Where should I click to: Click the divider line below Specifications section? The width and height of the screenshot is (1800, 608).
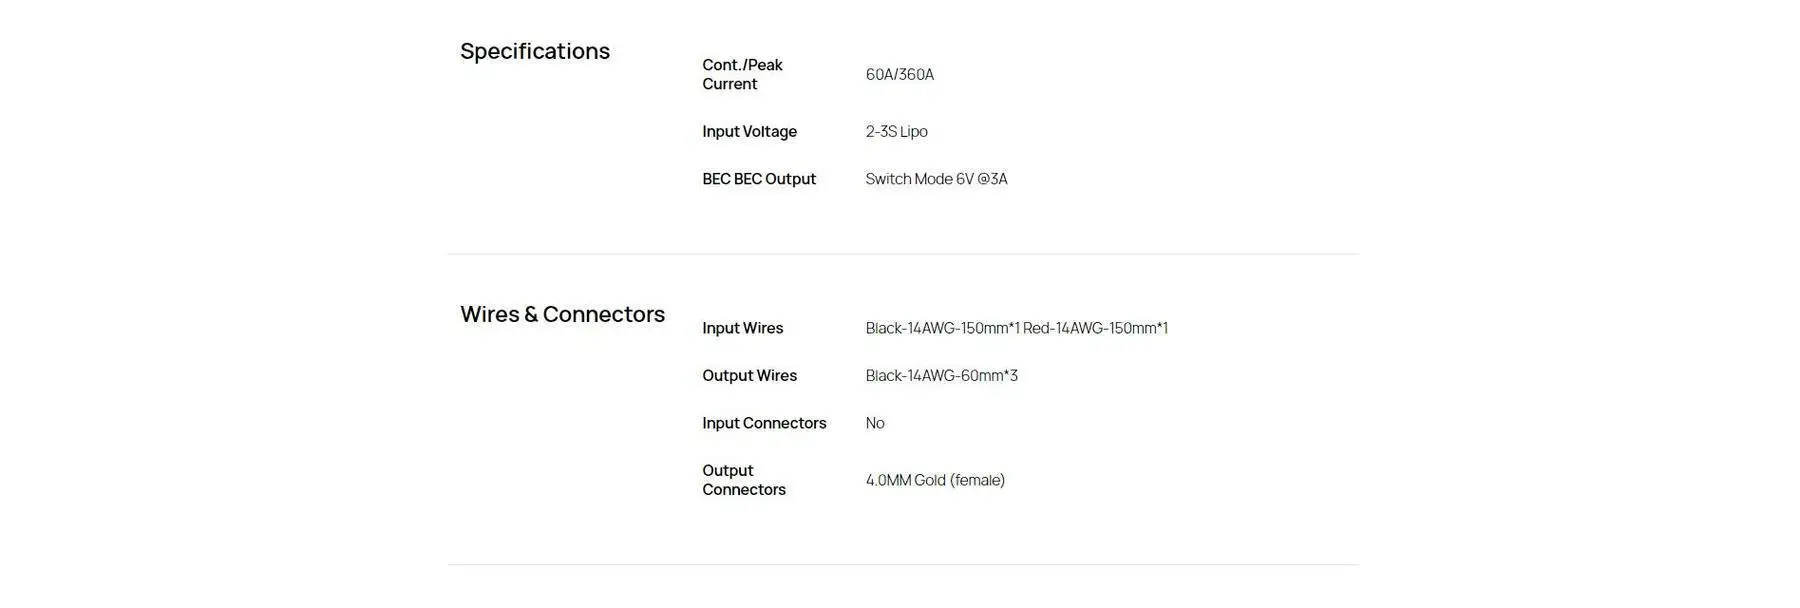pyautogui.click(x=902, y=254)
